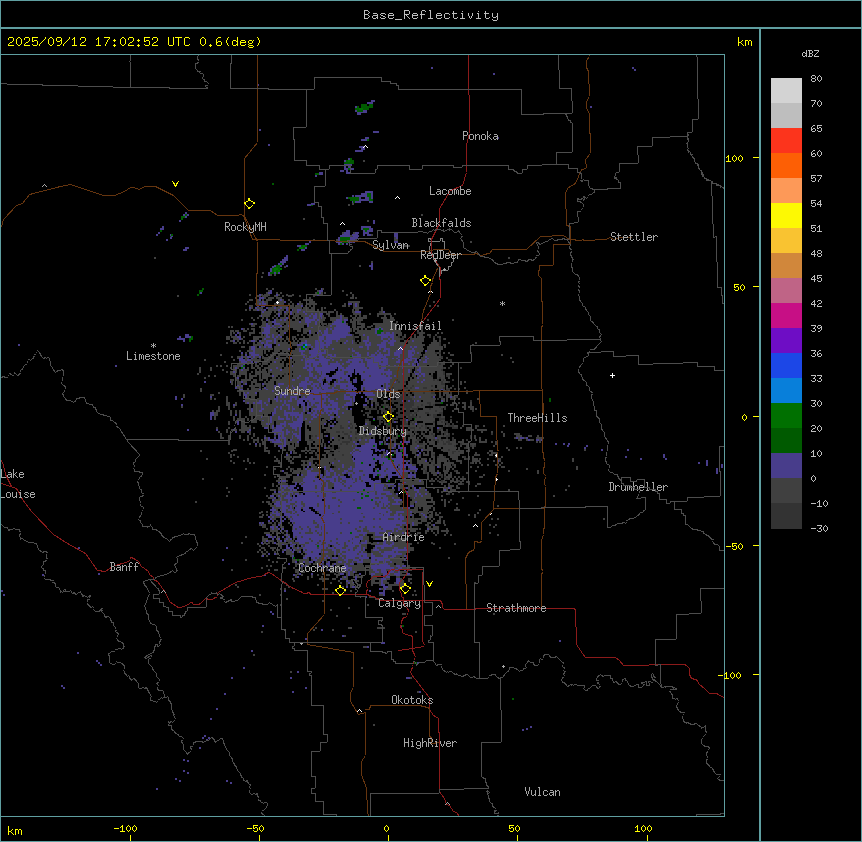
Task: Select the Airdrie city label
Action: click(x=404, y=537)
